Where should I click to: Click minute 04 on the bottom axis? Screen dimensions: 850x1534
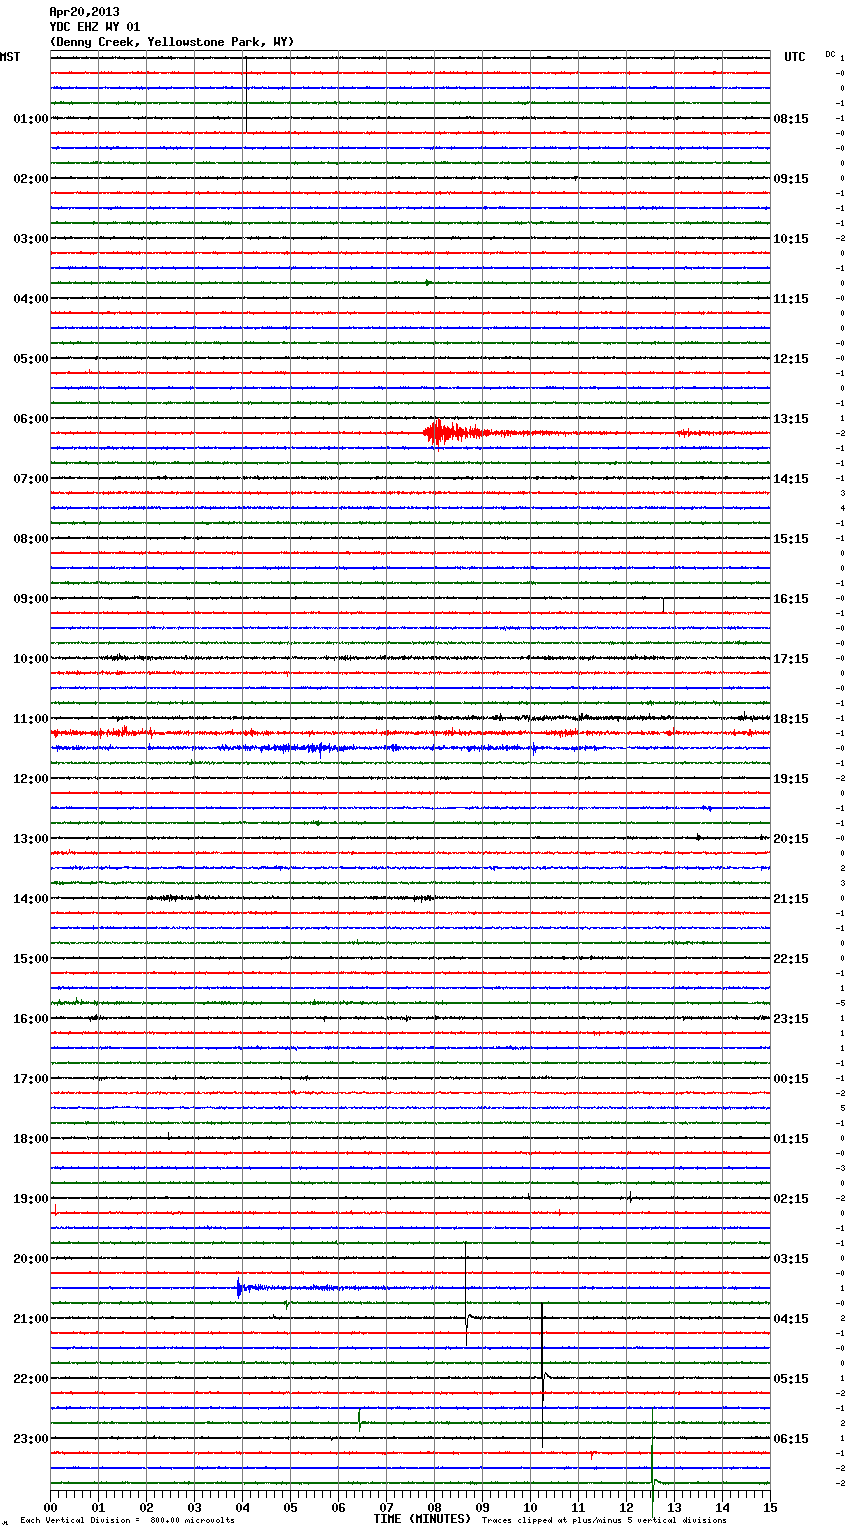coord(243,1507)
